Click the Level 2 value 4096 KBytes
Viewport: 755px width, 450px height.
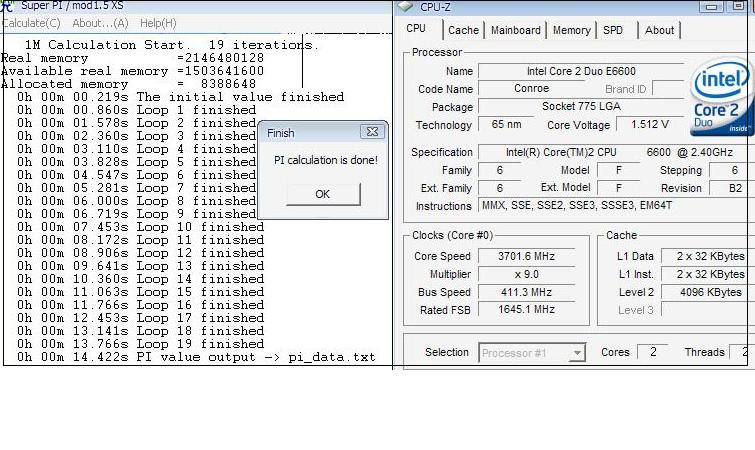tap(708, 292)
